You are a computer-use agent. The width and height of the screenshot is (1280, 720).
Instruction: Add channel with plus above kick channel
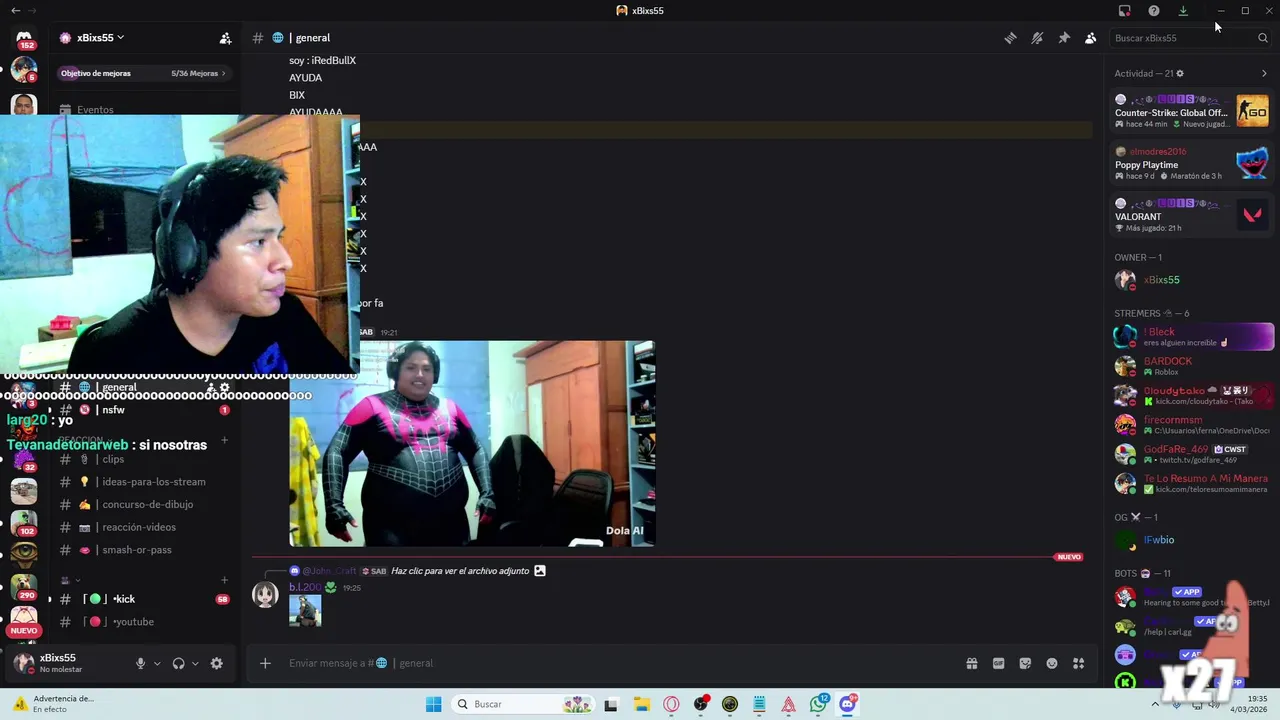(224, 580)
